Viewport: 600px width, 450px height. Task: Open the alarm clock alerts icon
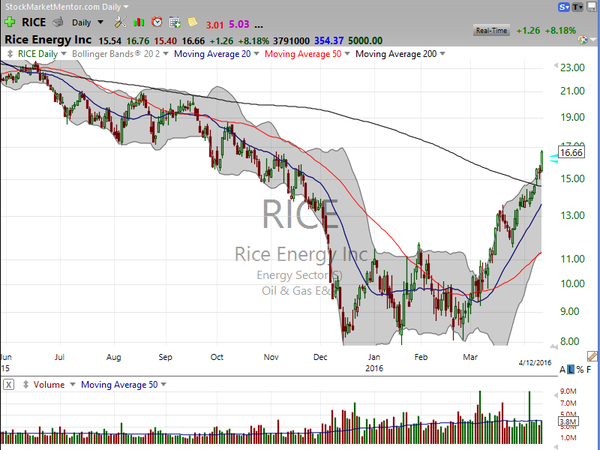tap(157, 22)
